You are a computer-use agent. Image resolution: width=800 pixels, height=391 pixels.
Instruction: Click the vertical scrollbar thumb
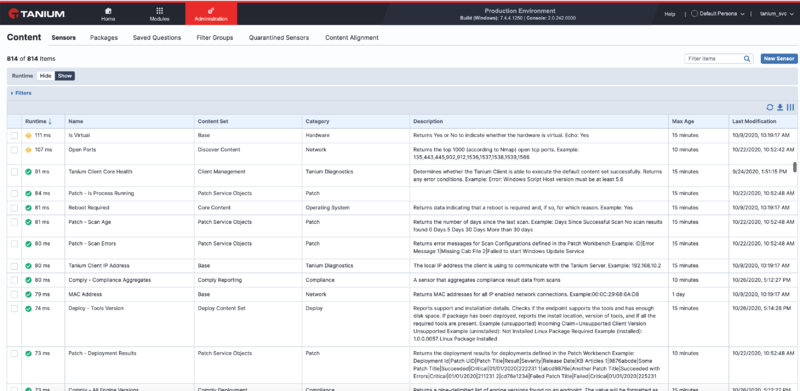pos(794,167)
